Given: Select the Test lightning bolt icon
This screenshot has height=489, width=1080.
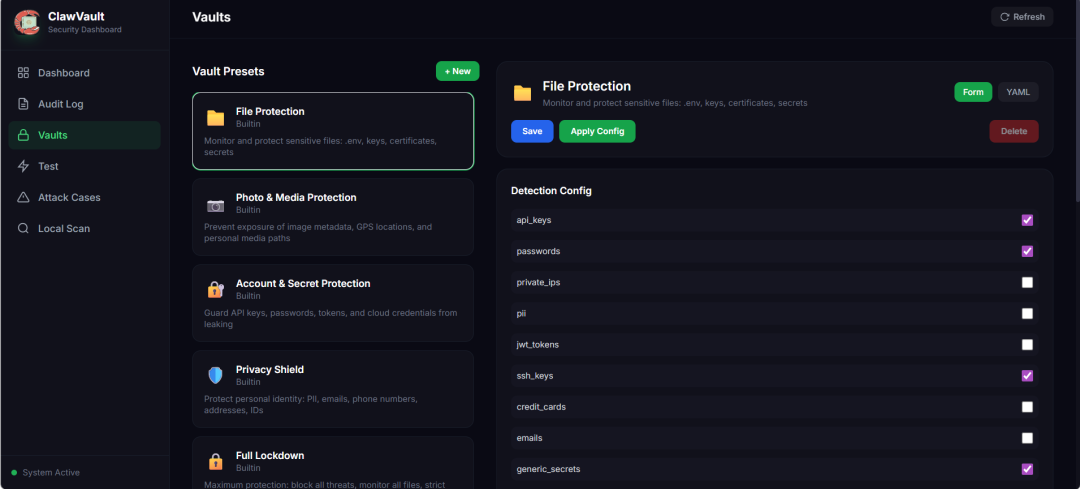Looking at the screenshot, I should [23, 166].
